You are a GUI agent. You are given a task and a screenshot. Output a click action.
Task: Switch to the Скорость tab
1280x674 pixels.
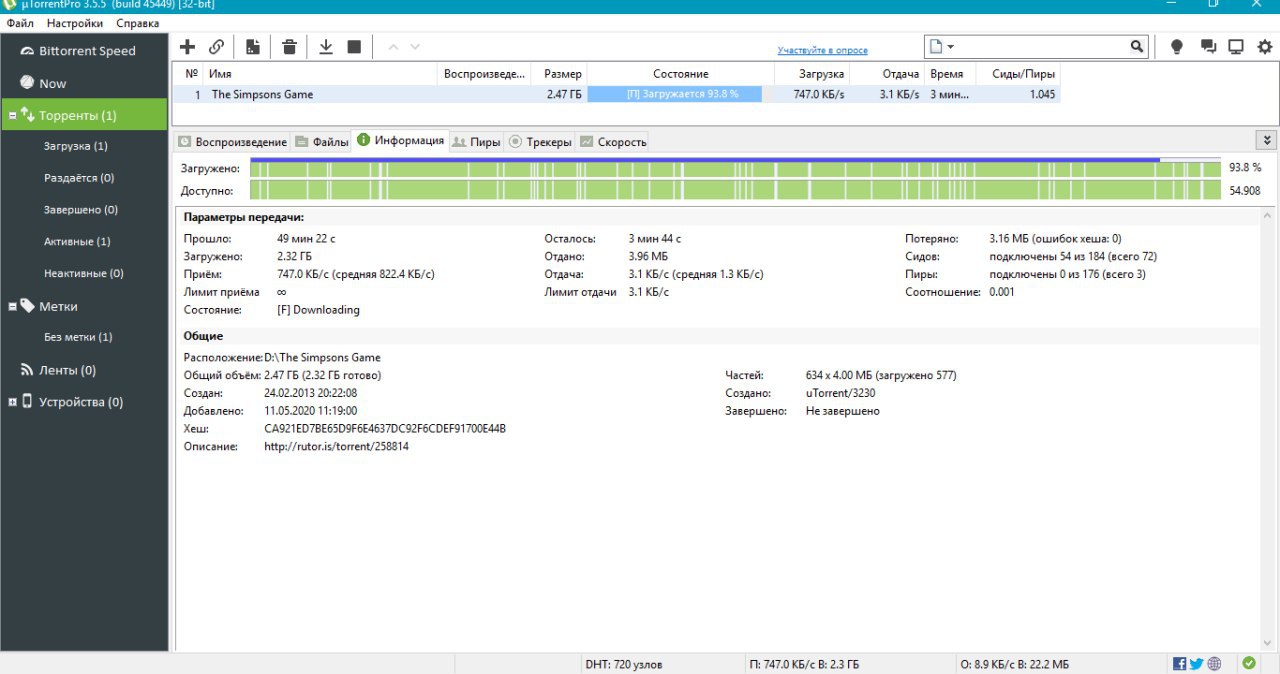click(x=613, y=142)
